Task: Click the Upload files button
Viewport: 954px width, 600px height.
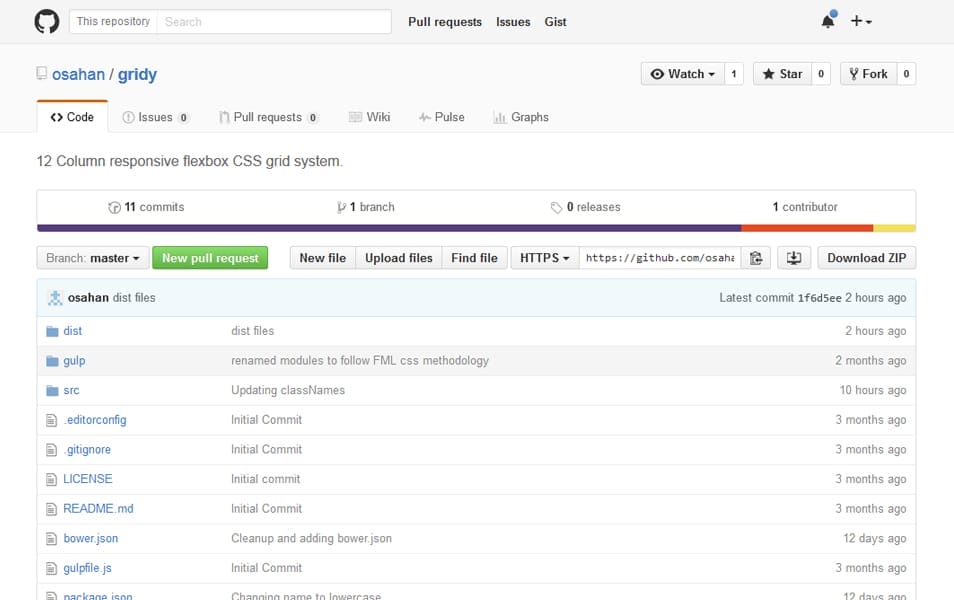Action: pos(399,258)
